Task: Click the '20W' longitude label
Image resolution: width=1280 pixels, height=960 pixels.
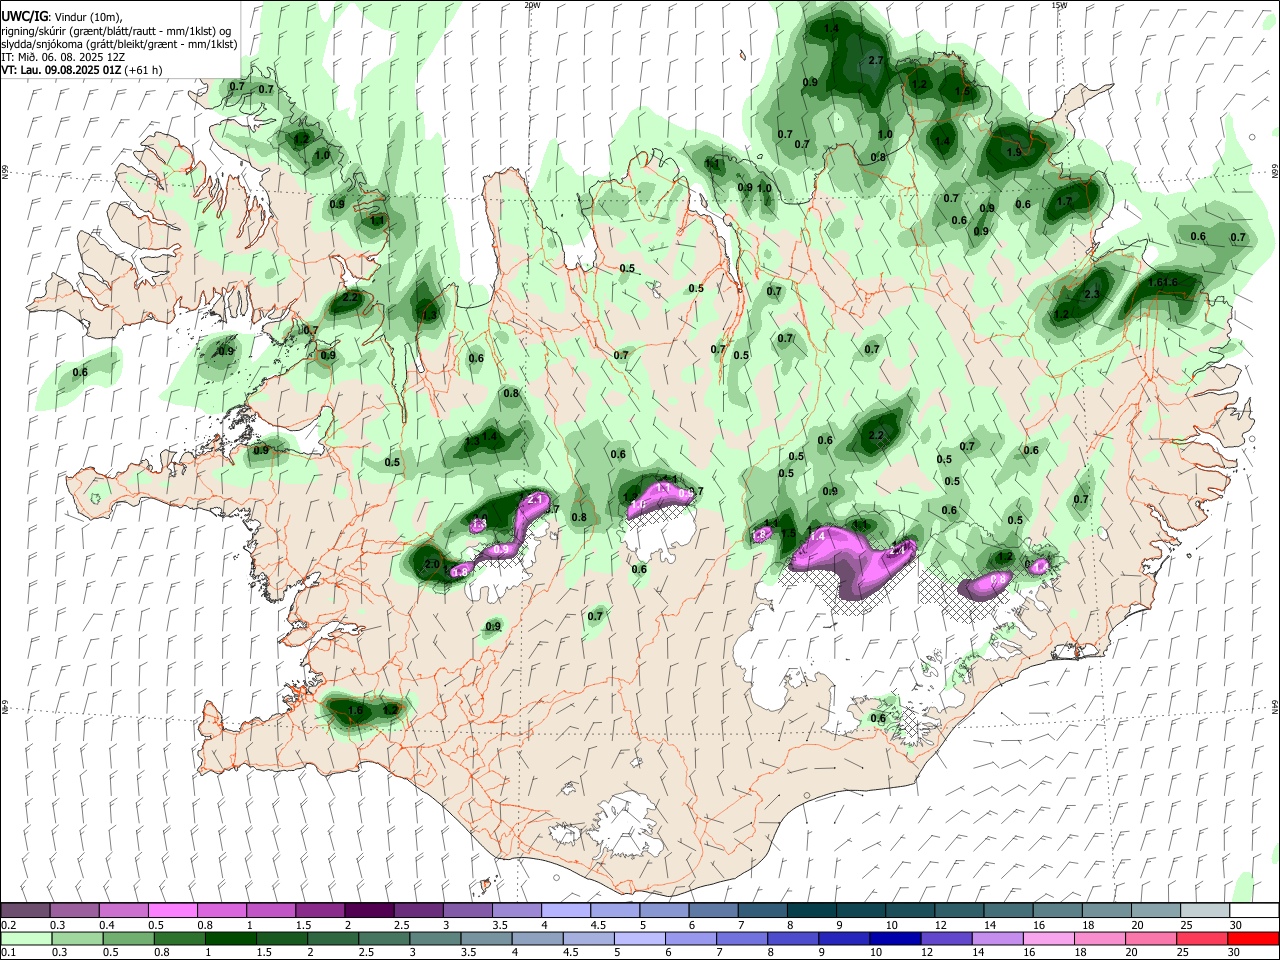Action: pyautogui.click(x=532, y=5)
